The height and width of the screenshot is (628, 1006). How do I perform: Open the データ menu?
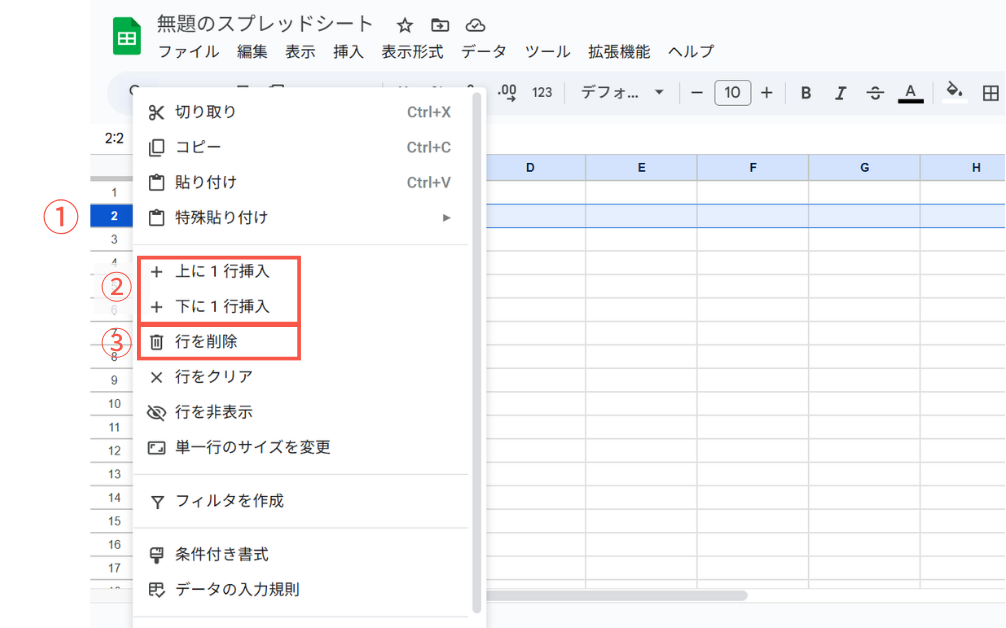(484, 52)
